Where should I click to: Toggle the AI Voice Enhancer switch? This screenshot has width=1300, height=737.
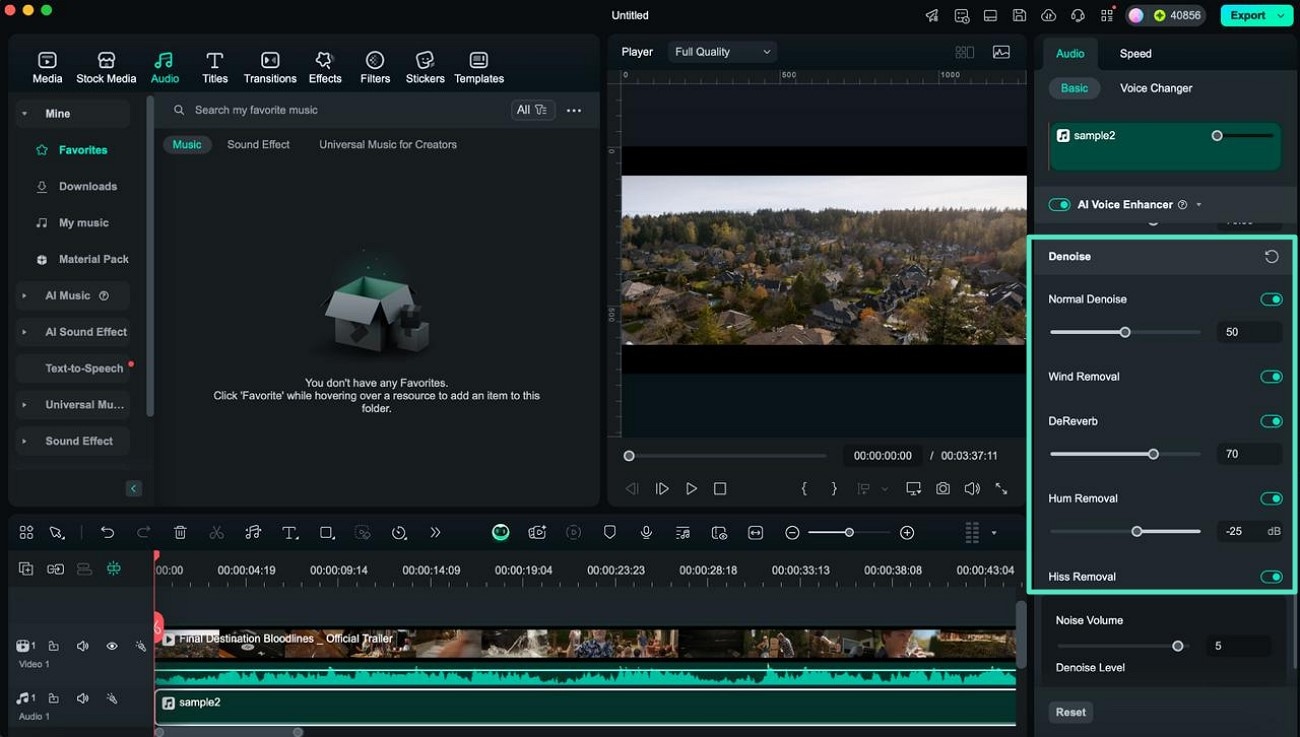tap(1059, 205)
